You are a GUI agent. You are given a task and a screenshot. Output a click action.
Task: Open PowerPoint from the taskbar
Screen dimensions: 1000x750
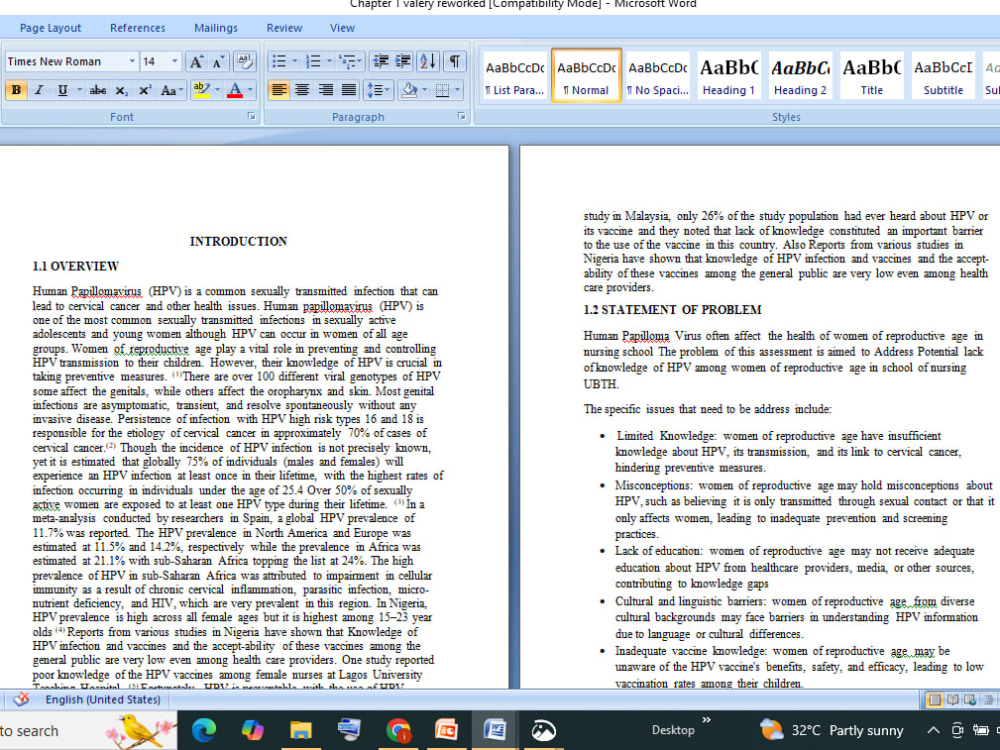446,730
